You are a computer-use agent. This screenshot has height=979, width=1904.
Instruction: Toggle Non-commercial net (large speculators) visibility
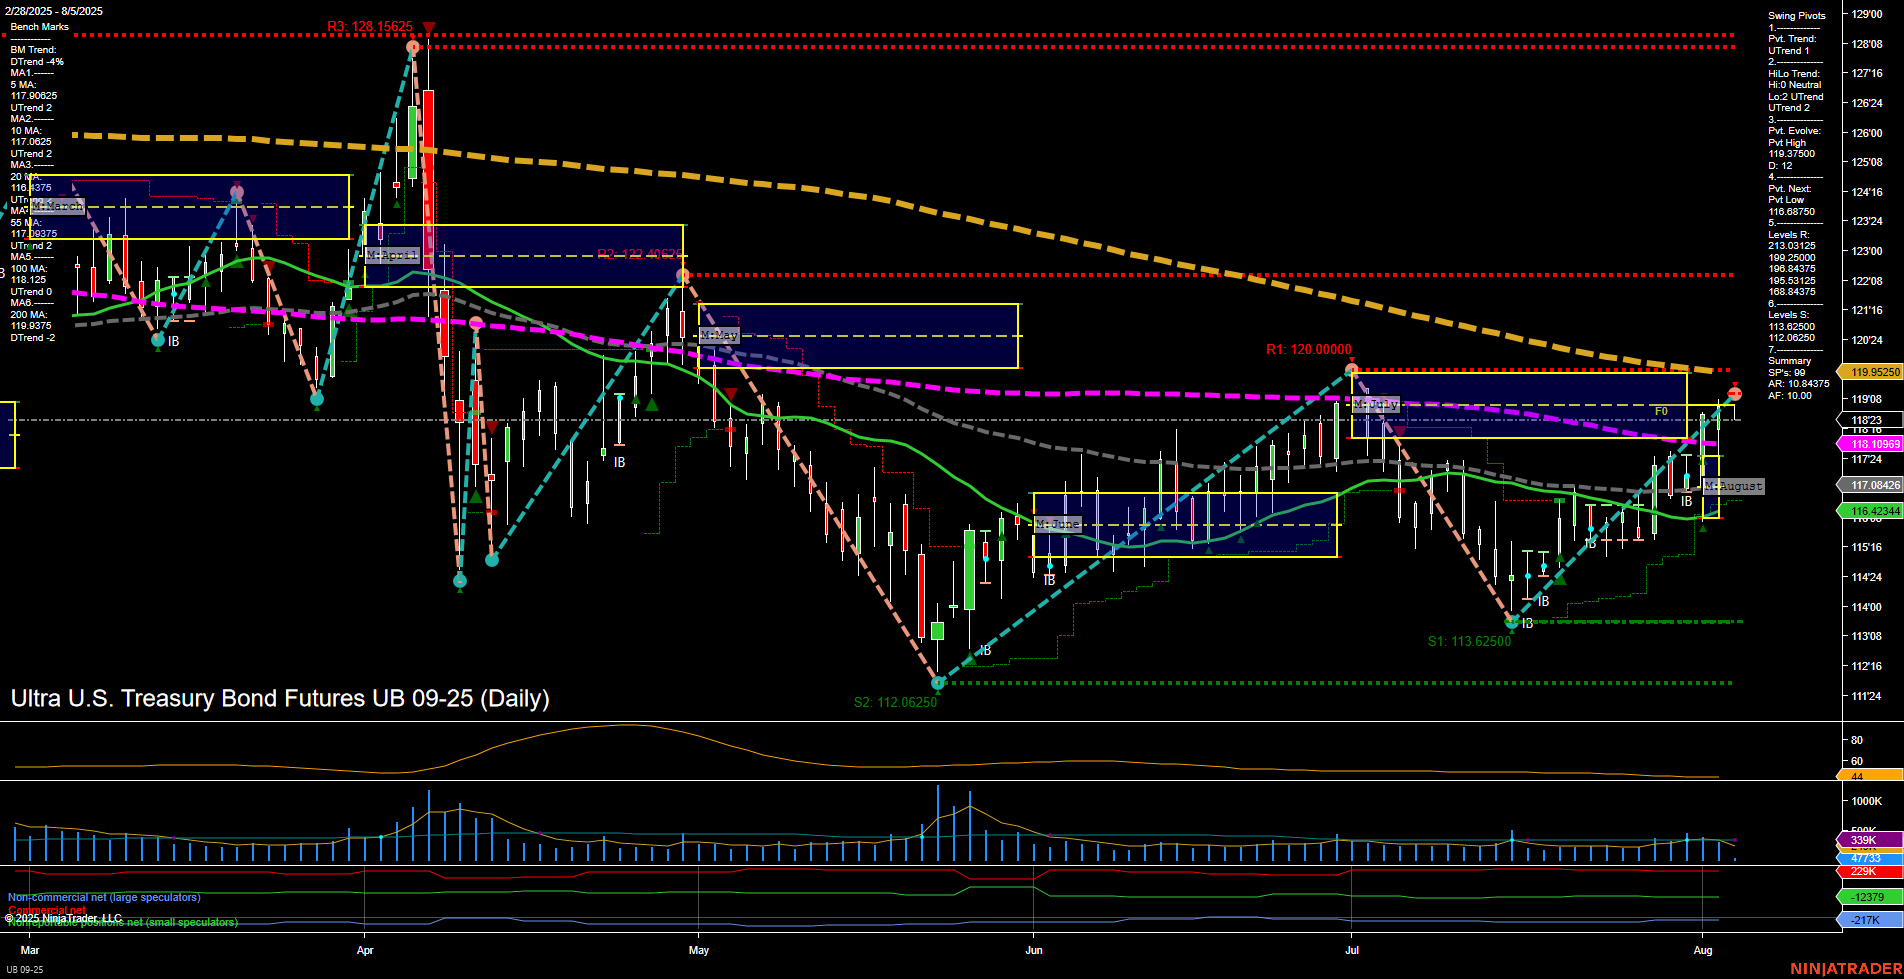pyautogui.click(x=104, y=897)
